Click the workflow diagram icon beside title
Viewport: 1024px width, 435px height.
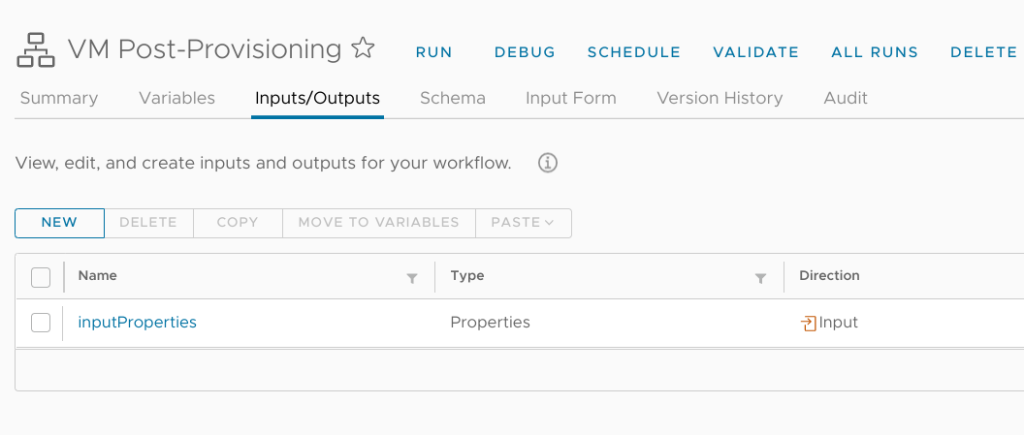point(35,50)
